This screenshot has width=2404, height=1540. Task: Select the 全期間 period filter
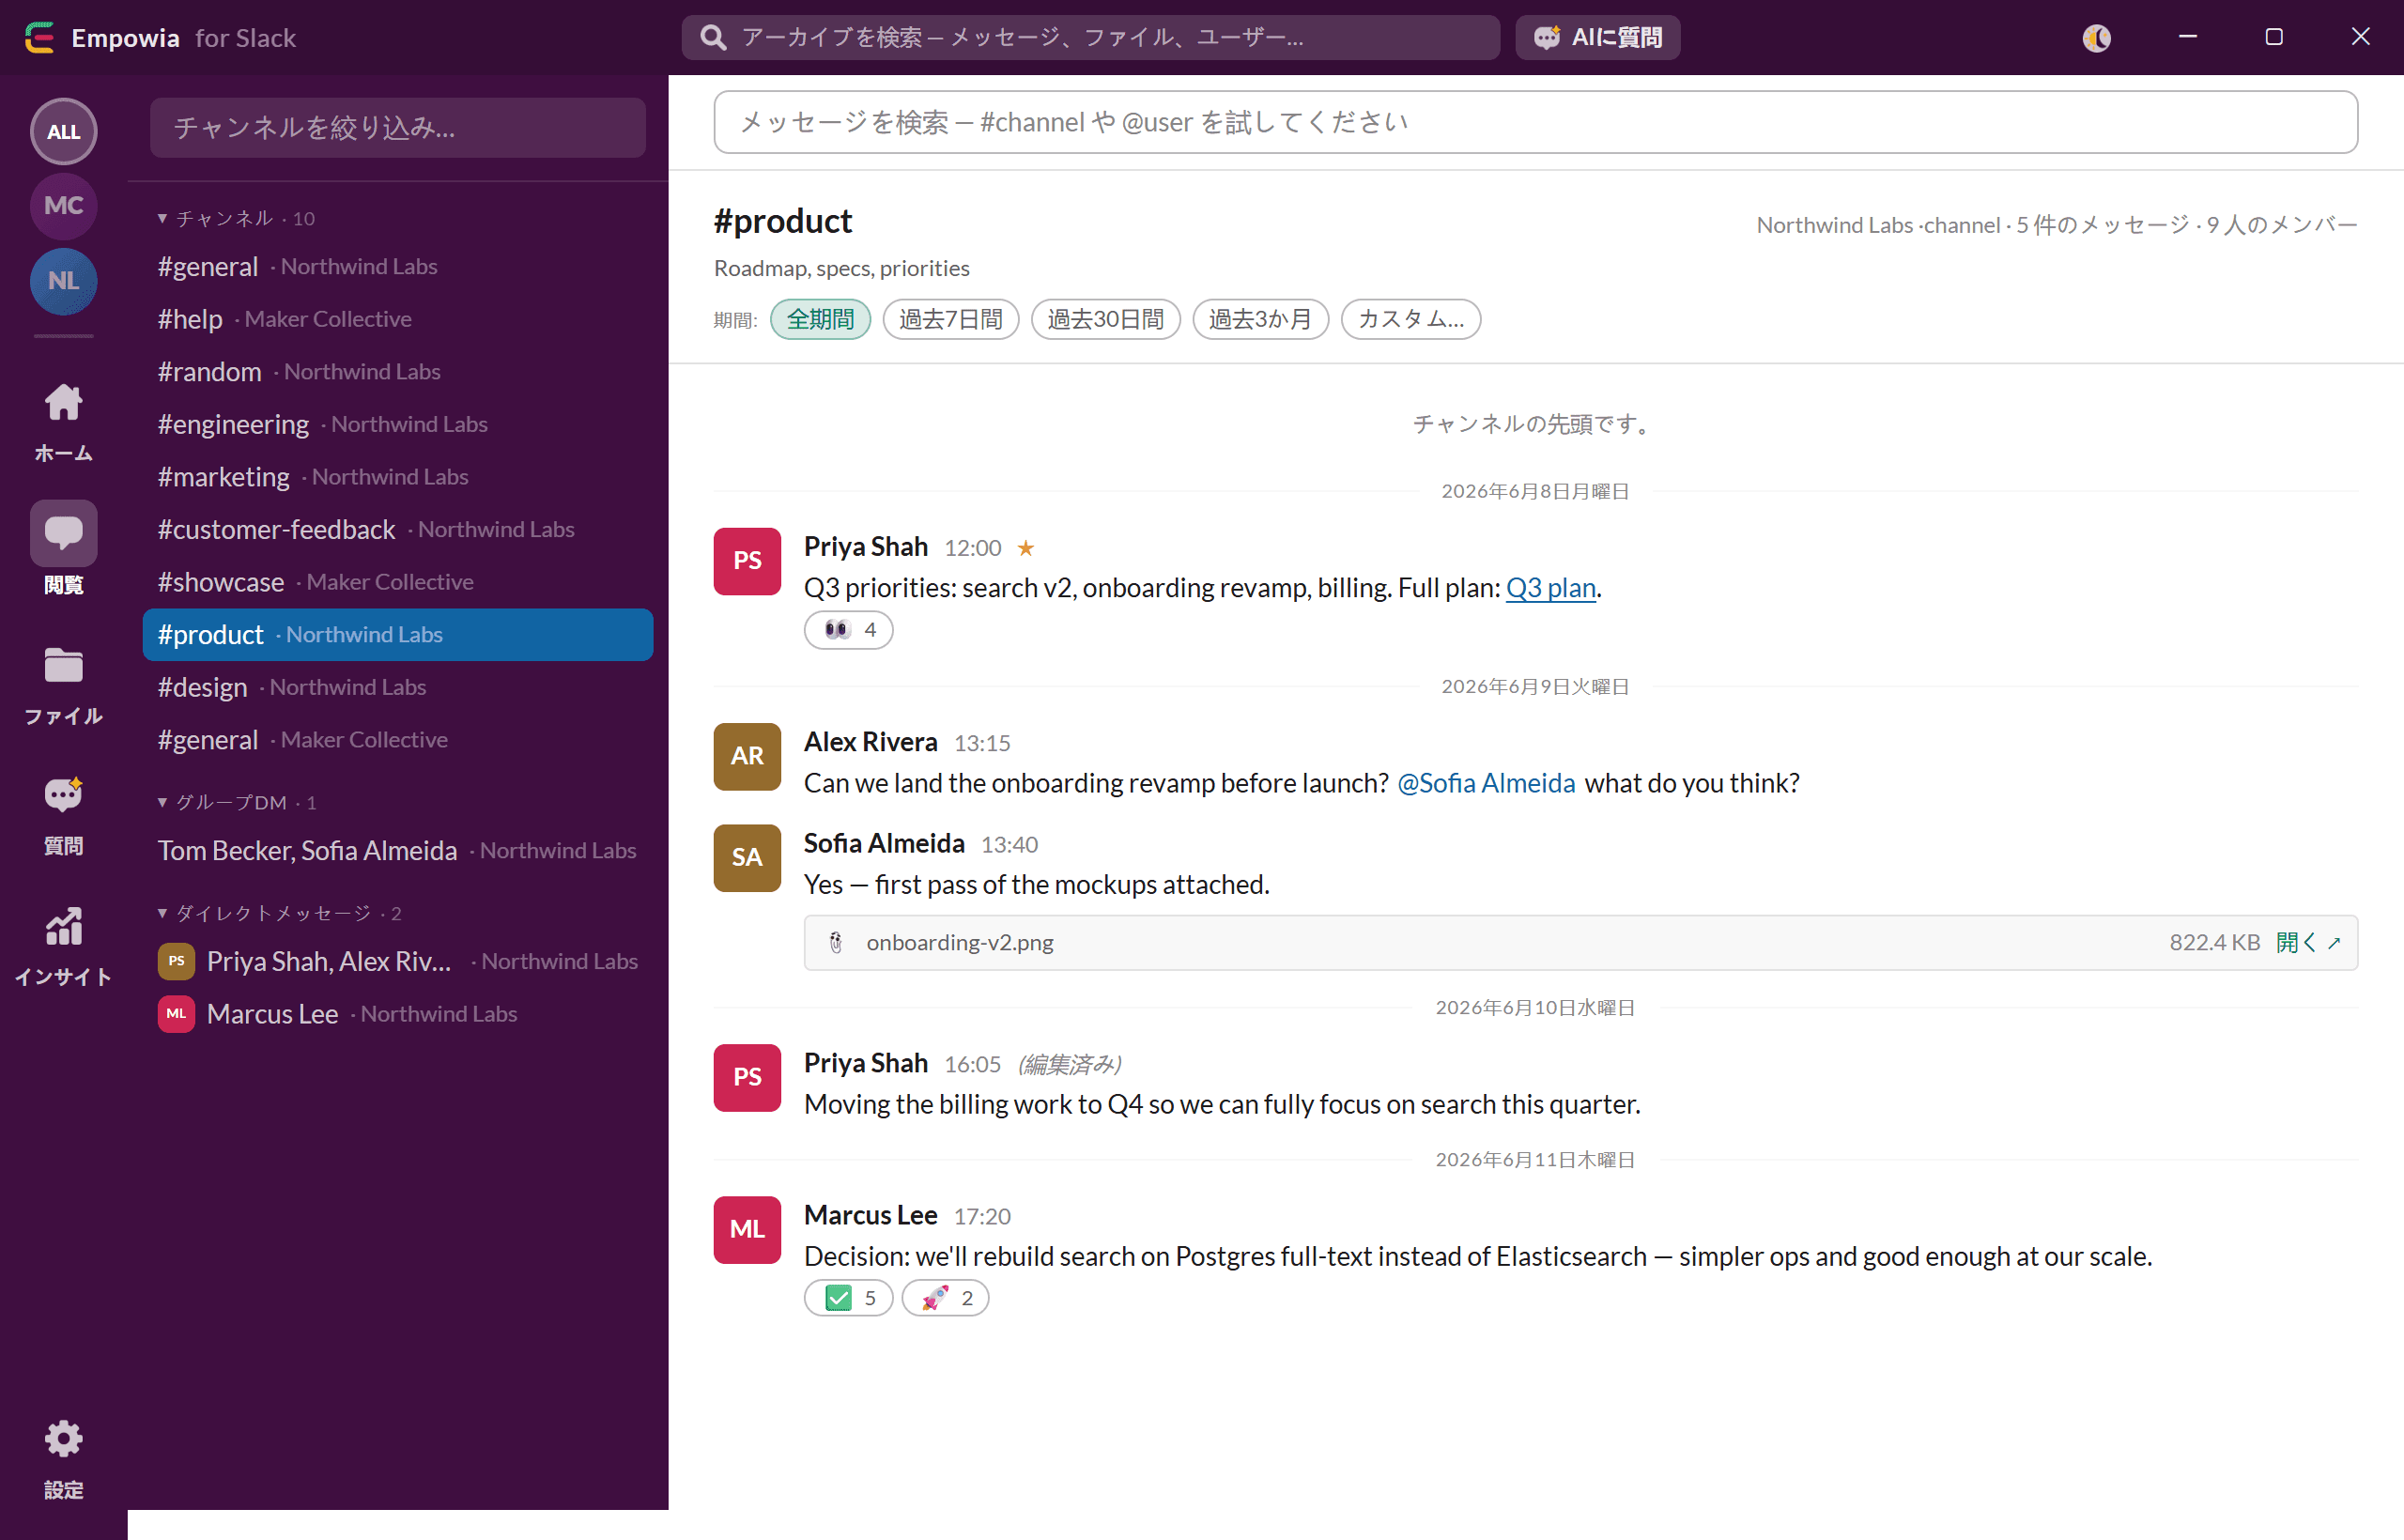click(x=820, y=319)
